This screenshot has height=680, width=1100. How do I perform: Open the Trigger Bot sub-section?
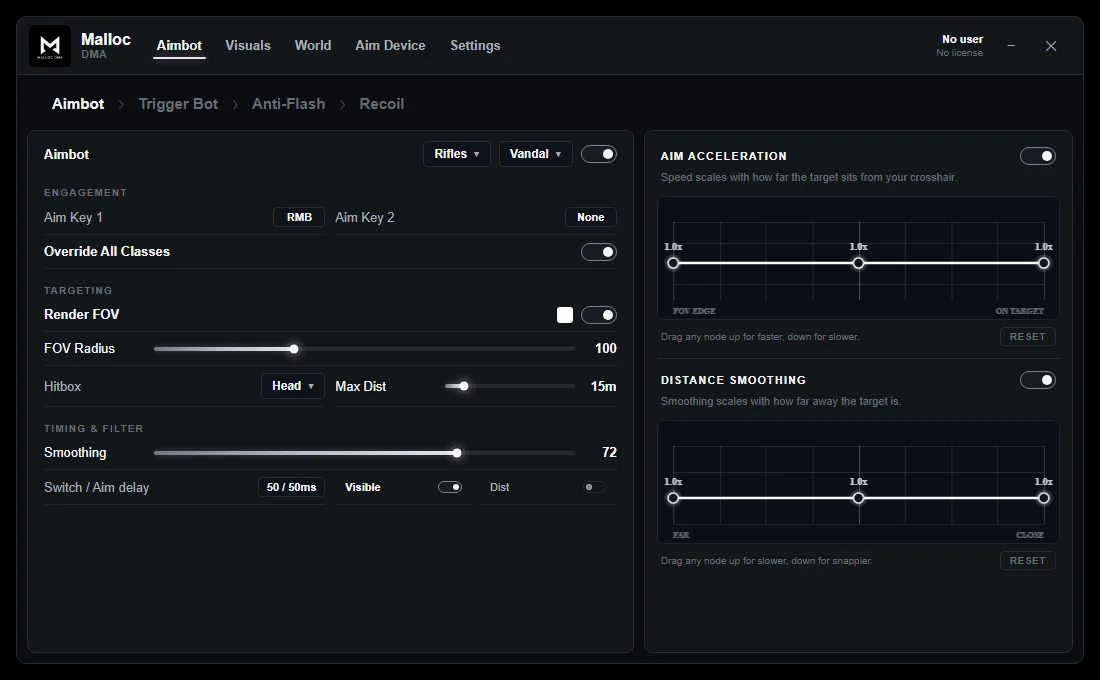(x=178, y=104)
